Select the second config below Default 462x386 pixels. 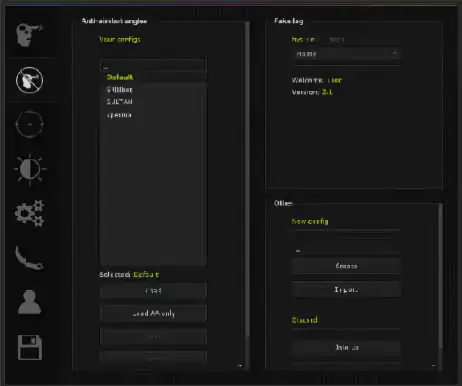[153, 90]
